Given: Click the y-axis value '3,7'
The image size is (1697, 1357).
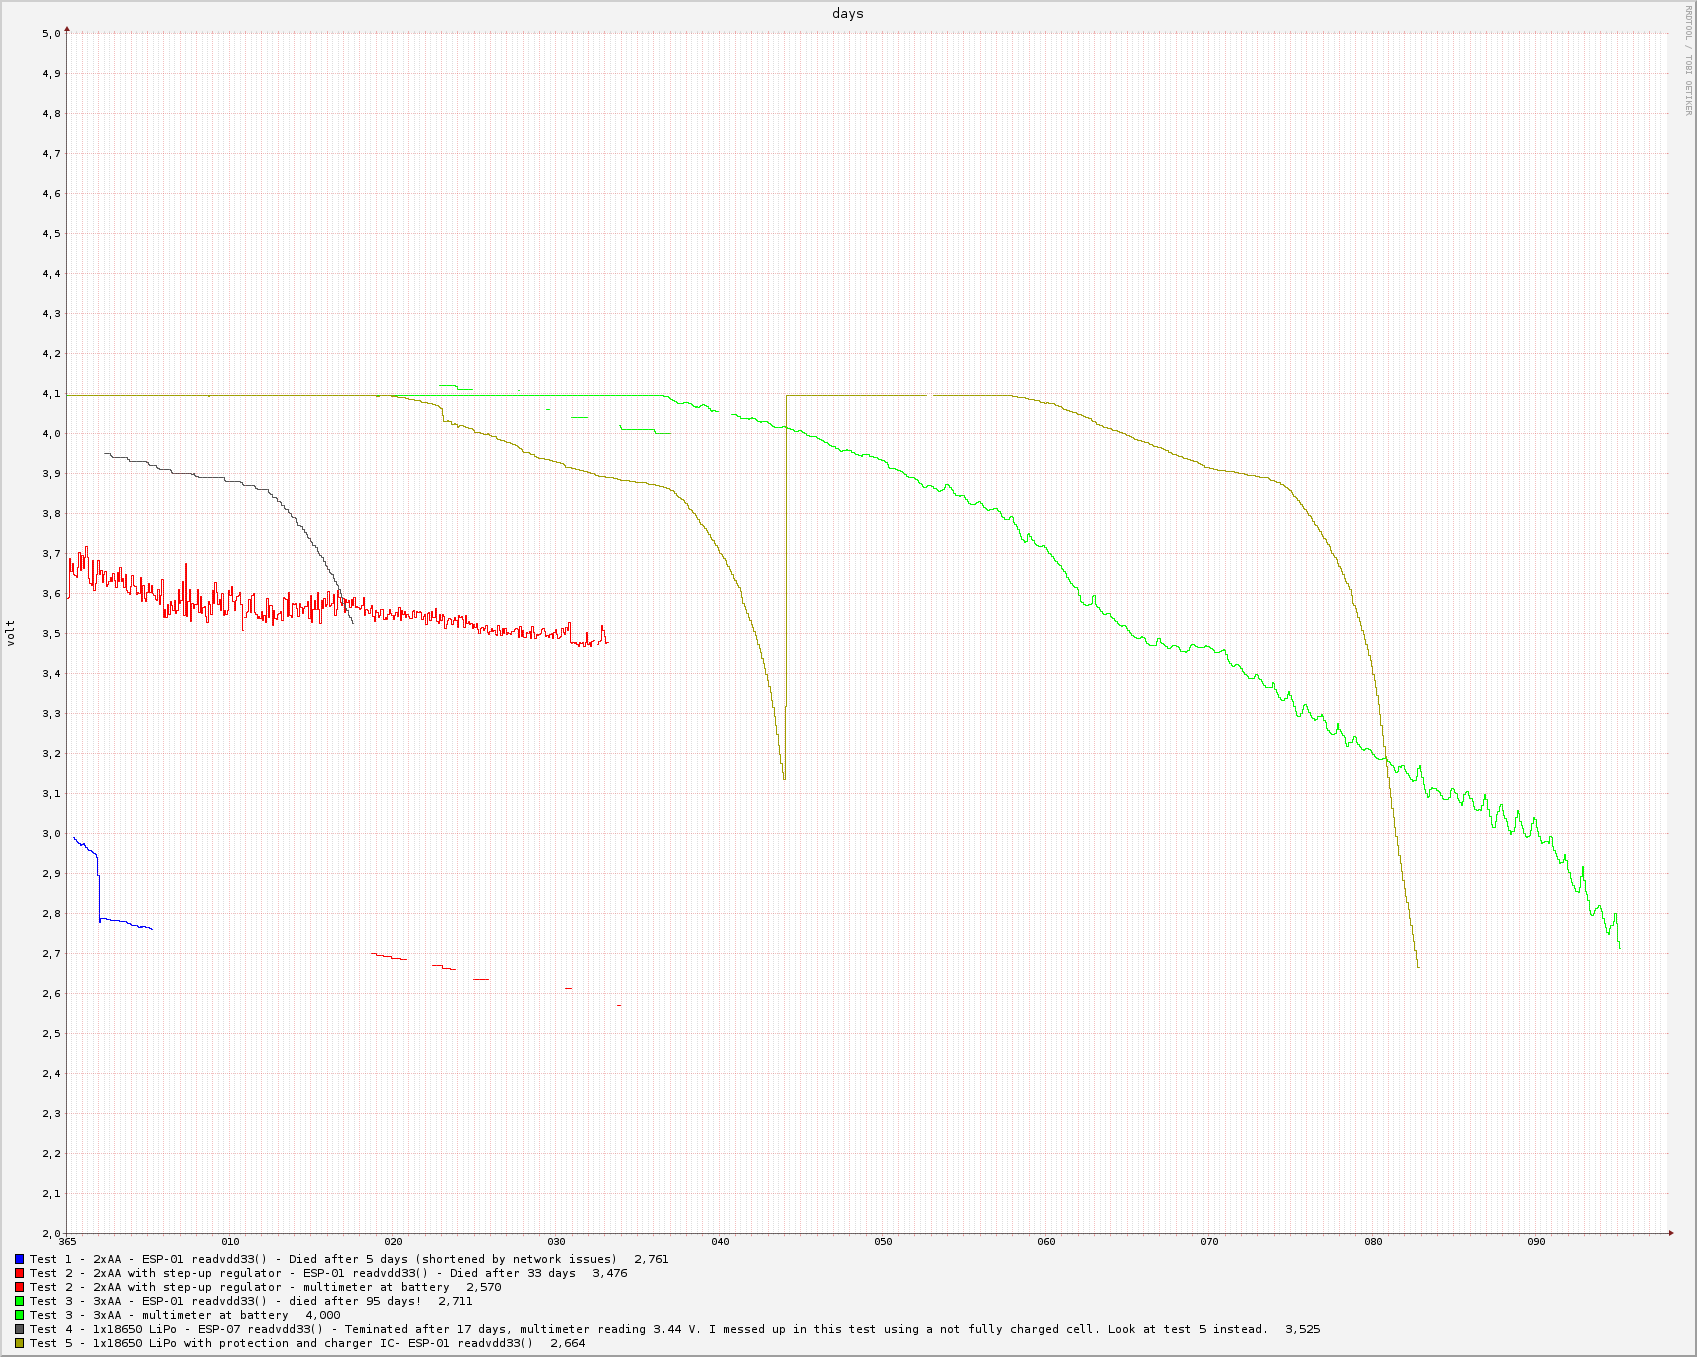Looking at the screenshot, I should (x=51, y=554).
